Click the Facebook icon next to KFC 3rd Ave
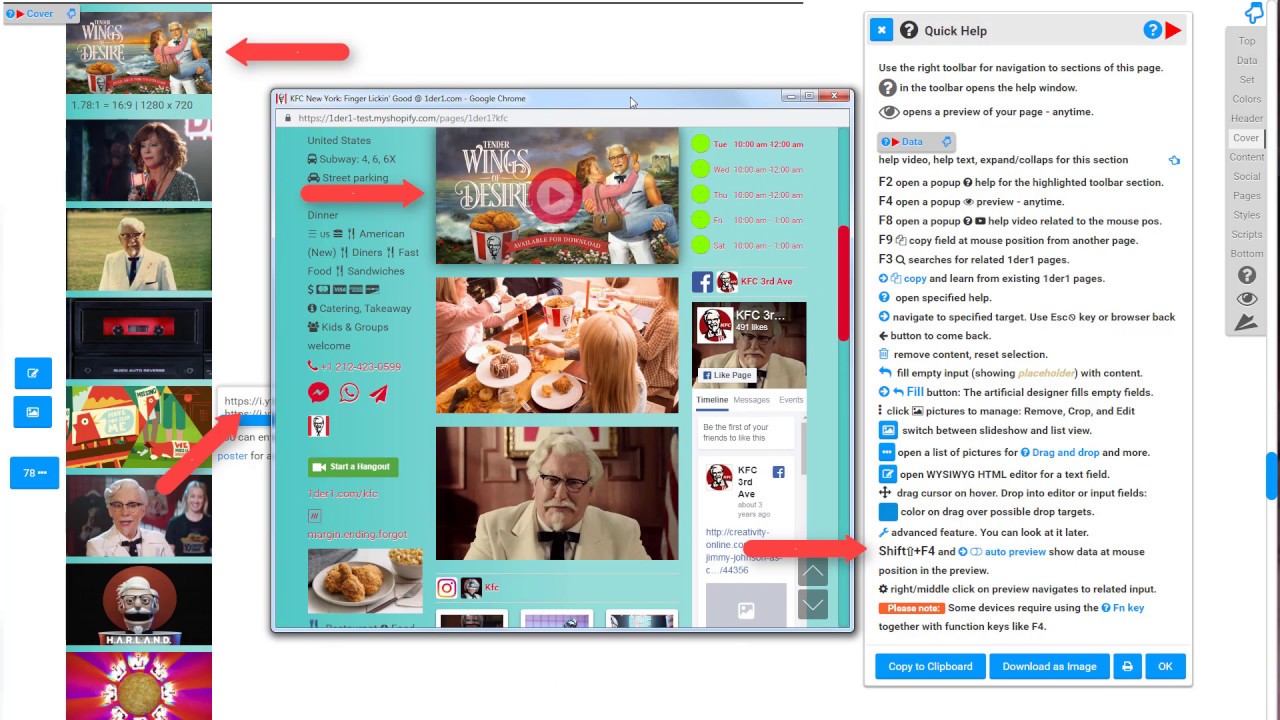The width and height of the screenshot is (1280, 720). [x=702, y=282]
